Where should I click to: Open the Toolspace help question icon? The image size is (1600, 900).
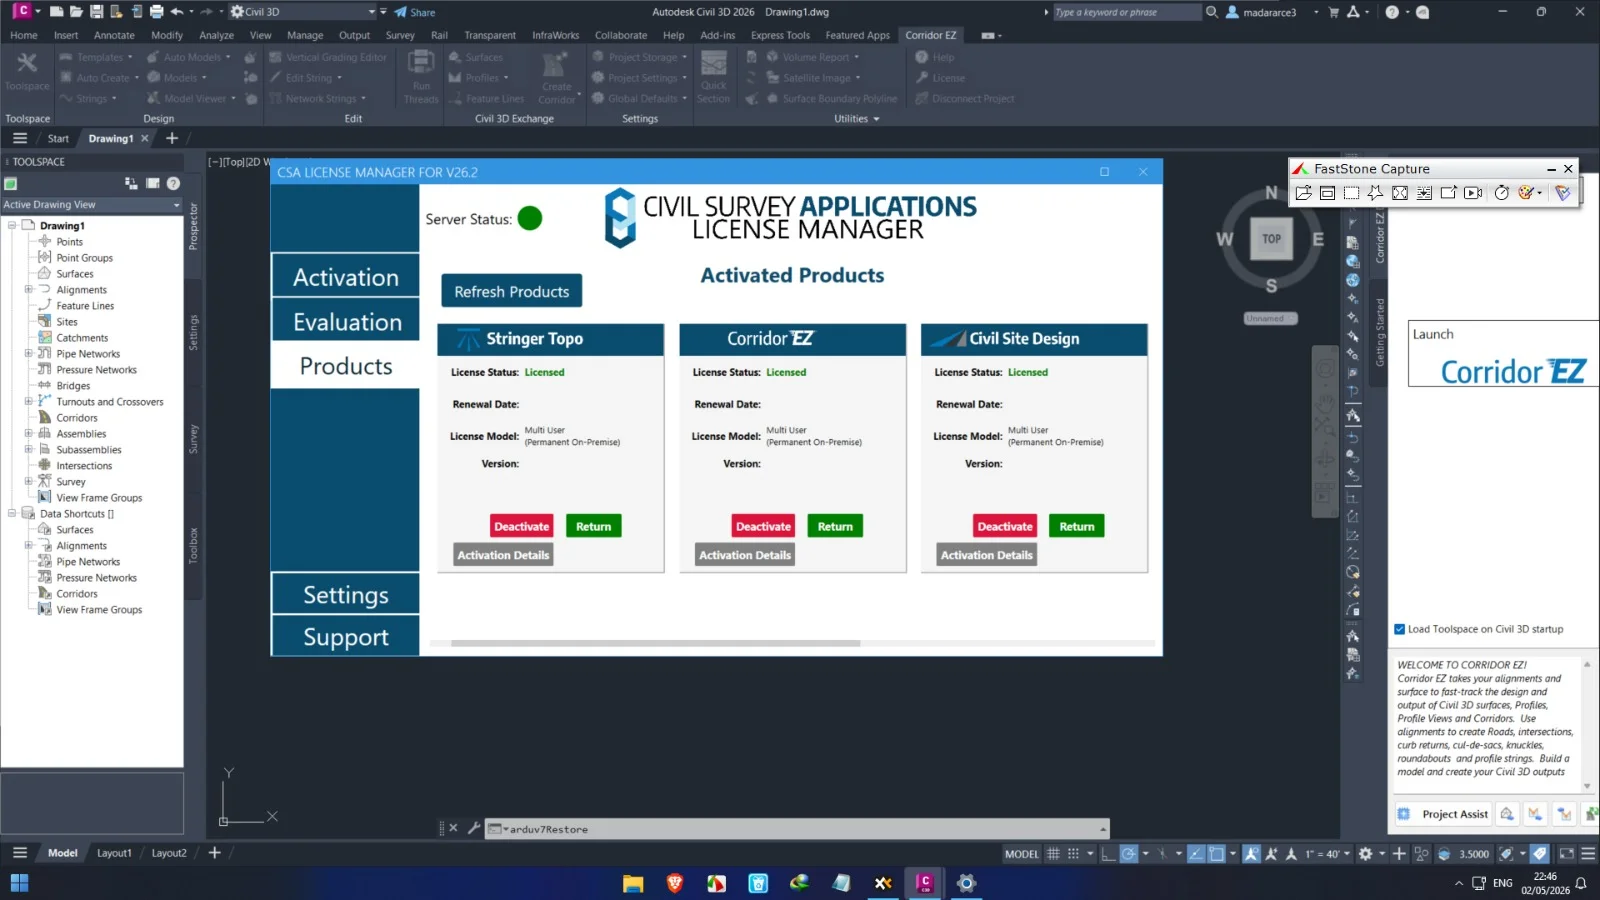[x=173, y=184]
